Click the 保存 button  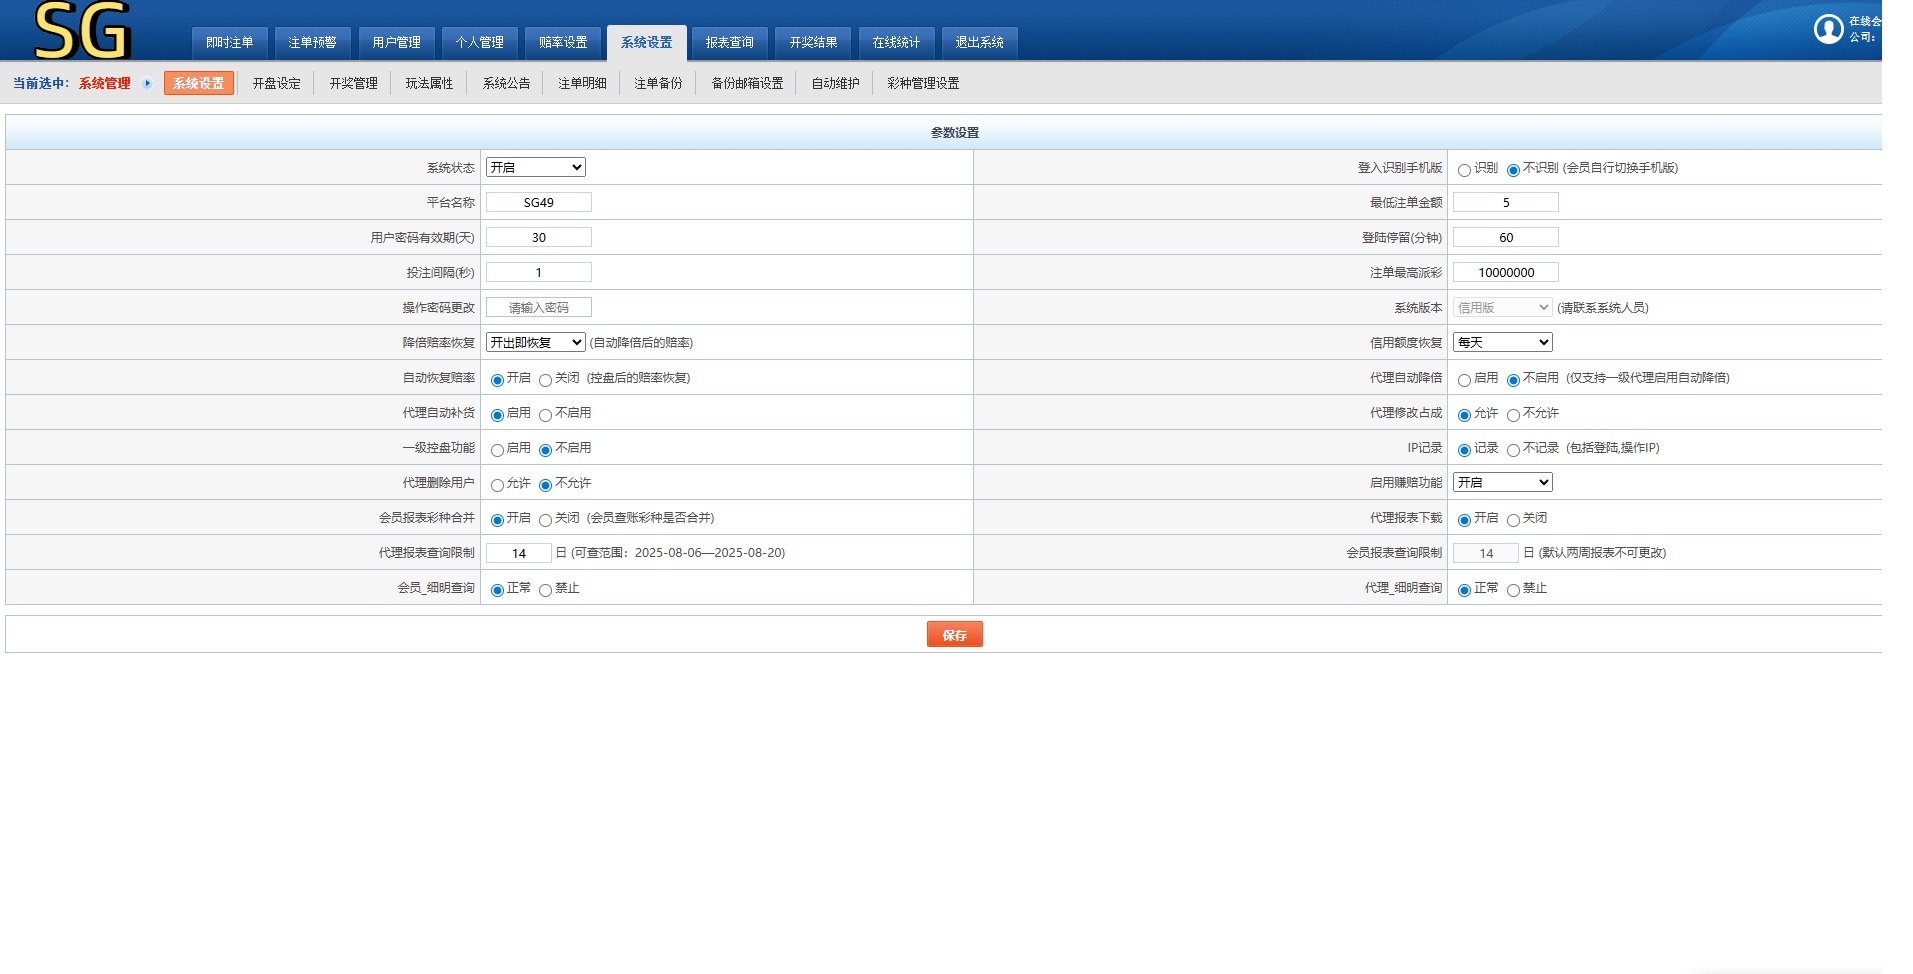pyautogui.click(x=954, y=635)
